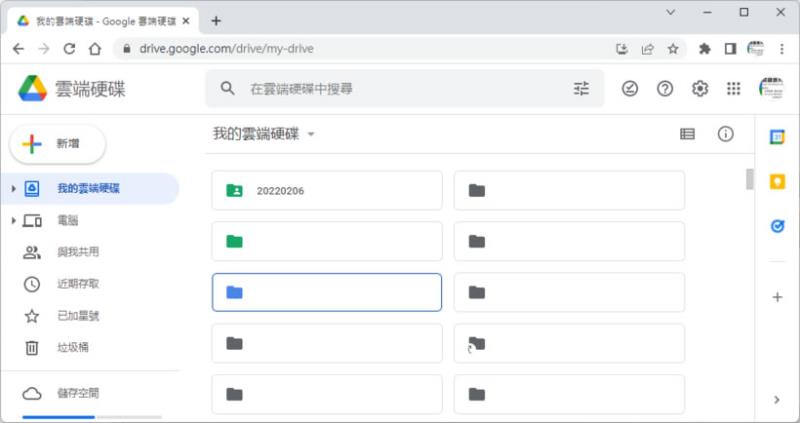This screenshot has height=423, width=800.
Task: Click the New (新增) button
Action: click(x=58, y=144)
